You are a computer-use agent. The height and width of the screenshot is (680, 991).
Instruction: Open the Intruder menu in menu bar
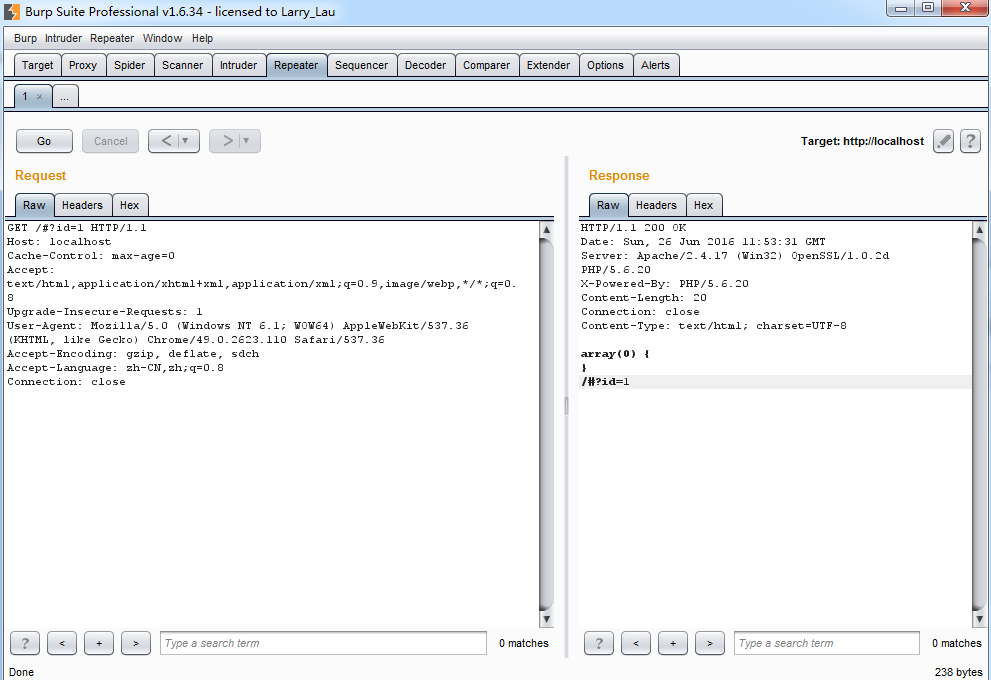pyautogui.click(x=63, y=38)
